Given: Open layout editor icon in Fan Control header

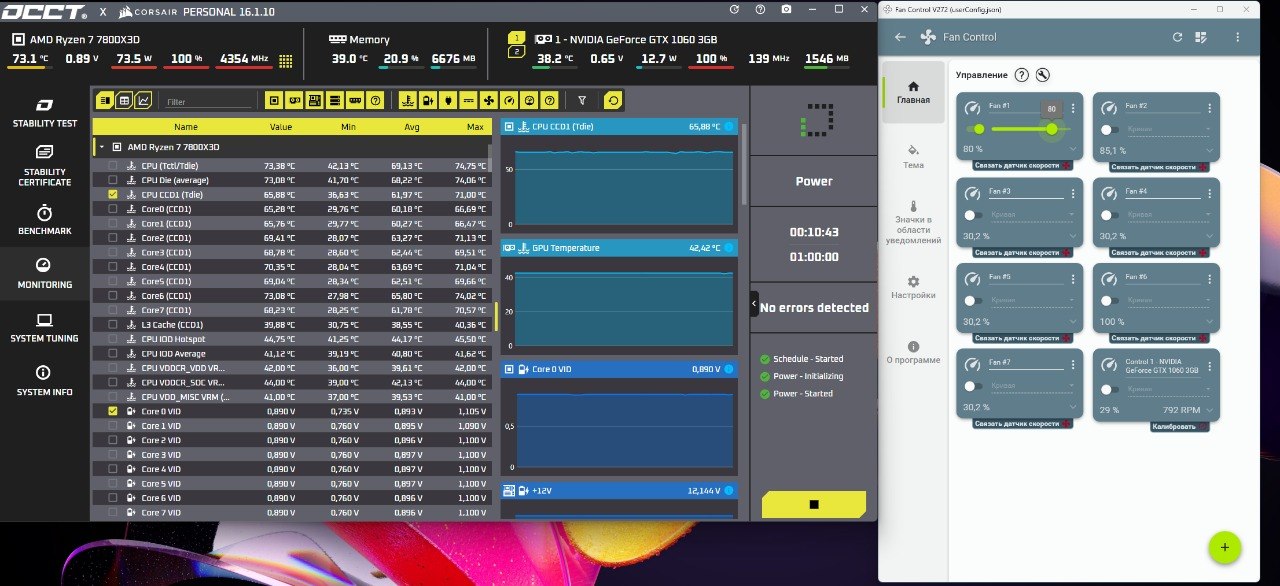Looking at the screenshot, I should pos(1201,37).
